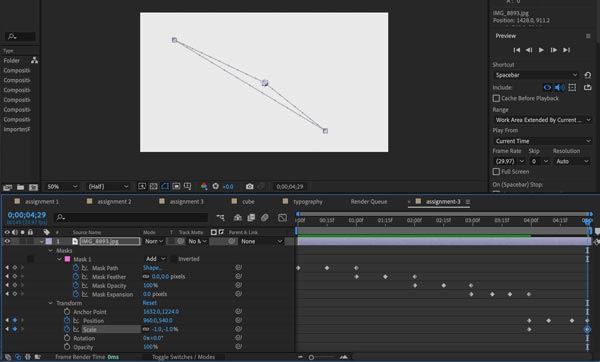Take a snapshot with camera icon
Screen dimensions: 600x362
249,186
